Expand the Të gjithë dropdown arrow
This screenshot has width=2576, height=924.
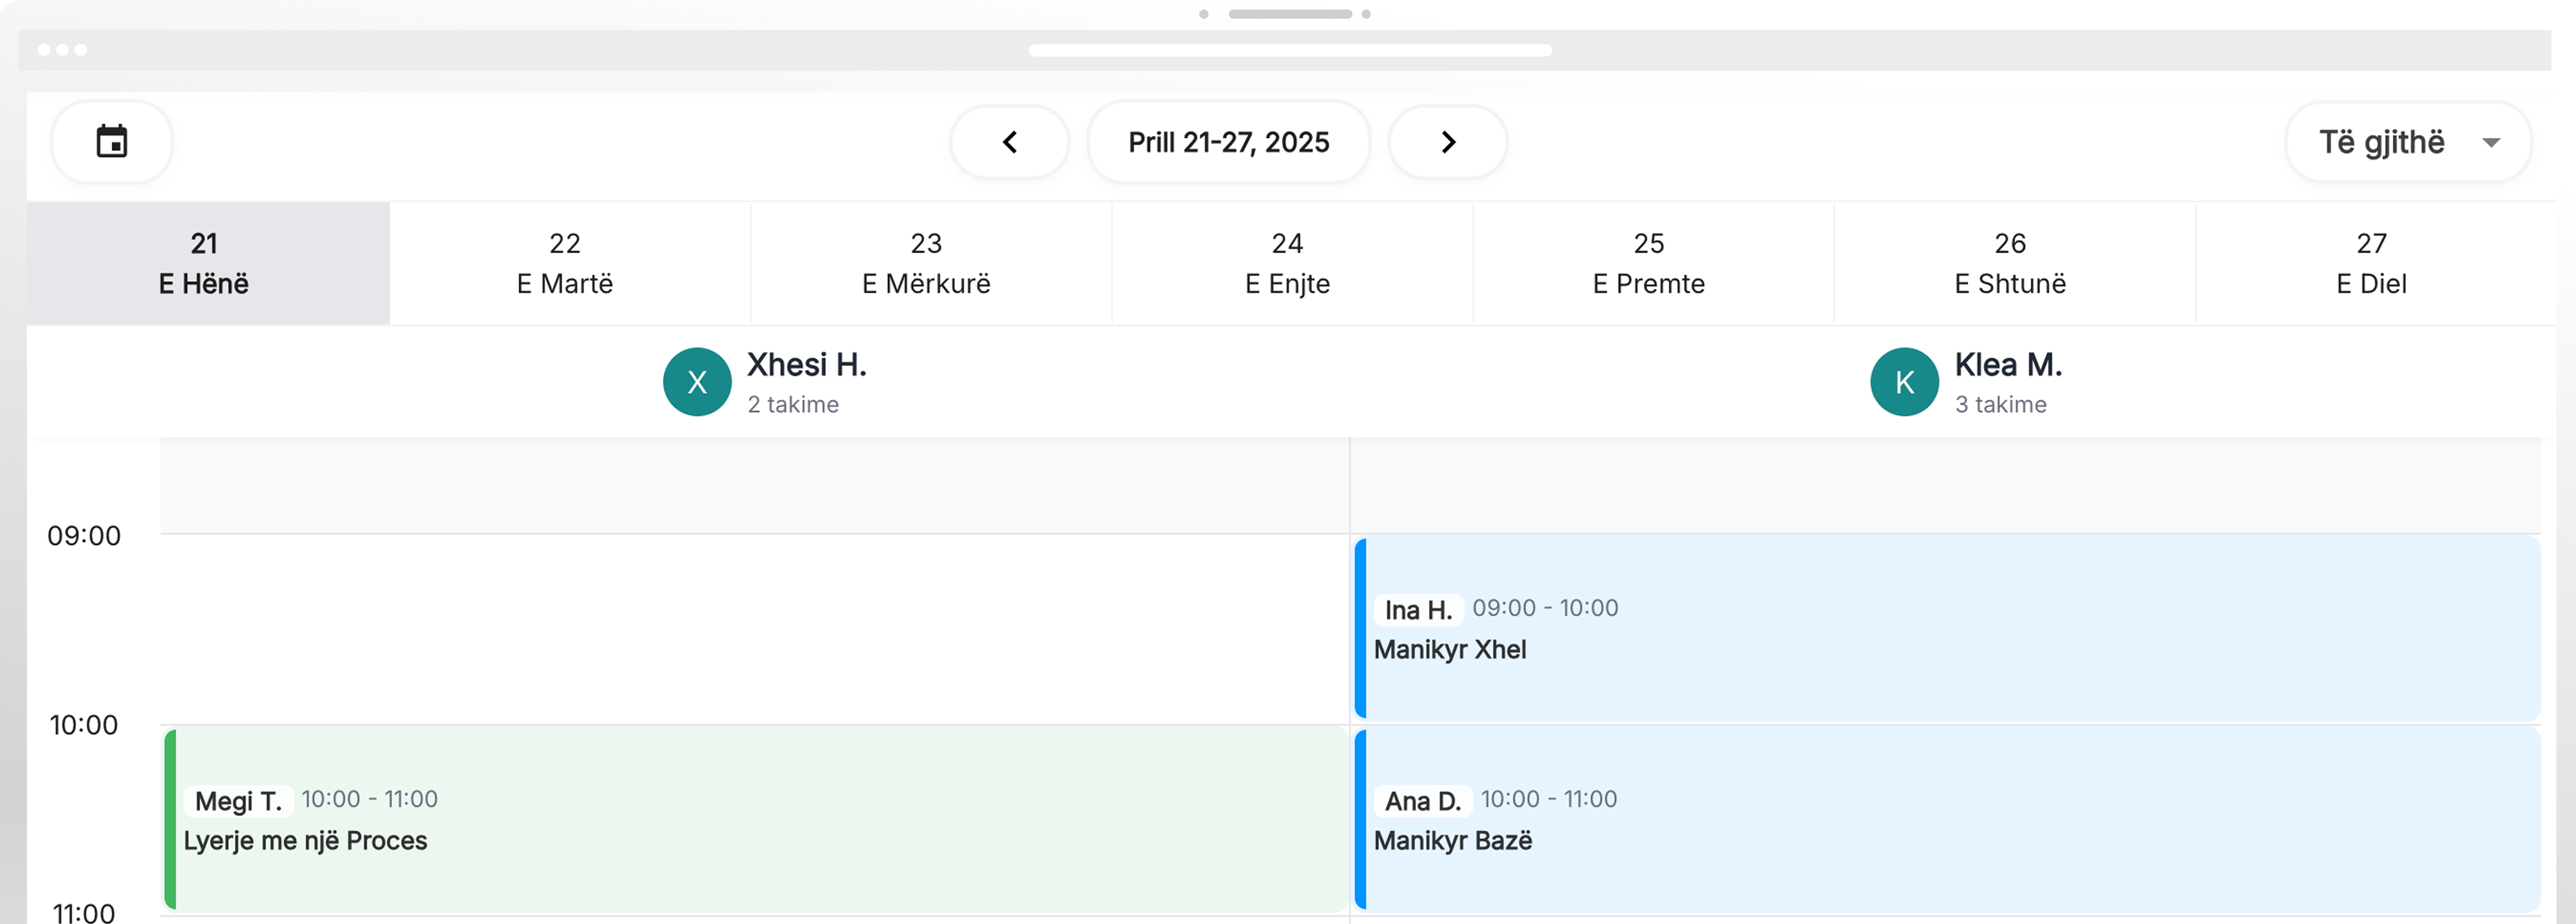(x=2491, y=143)
